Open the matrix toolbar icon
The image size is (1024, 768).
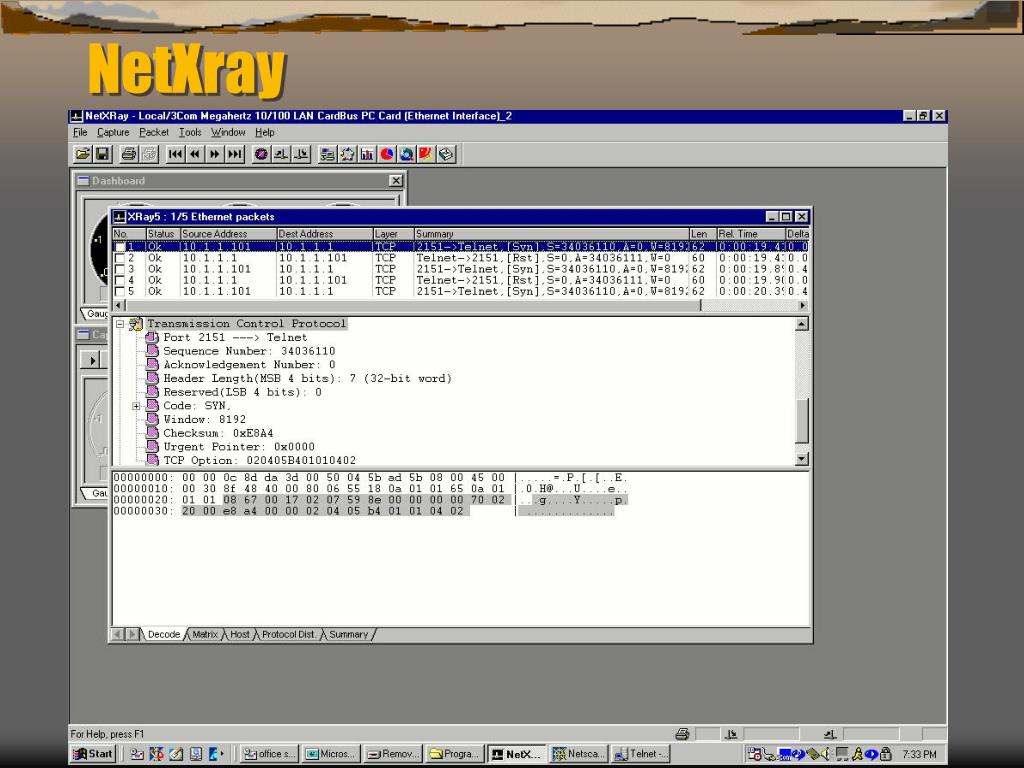(x=347, y=154)
